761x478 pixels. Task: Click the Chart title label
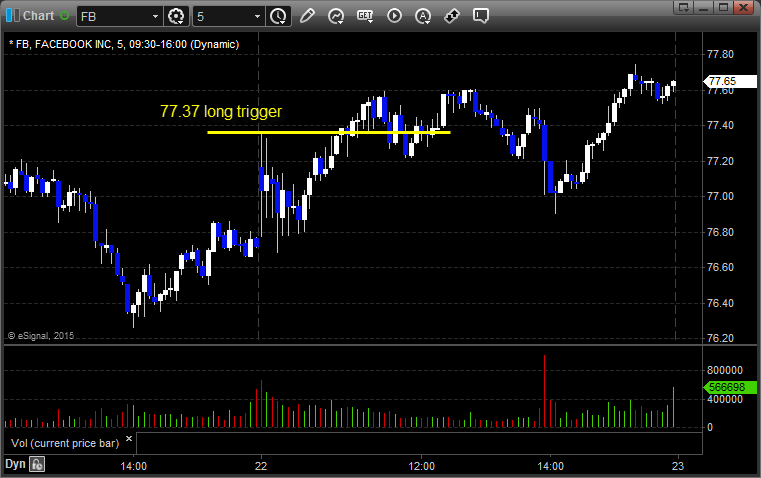38,16
